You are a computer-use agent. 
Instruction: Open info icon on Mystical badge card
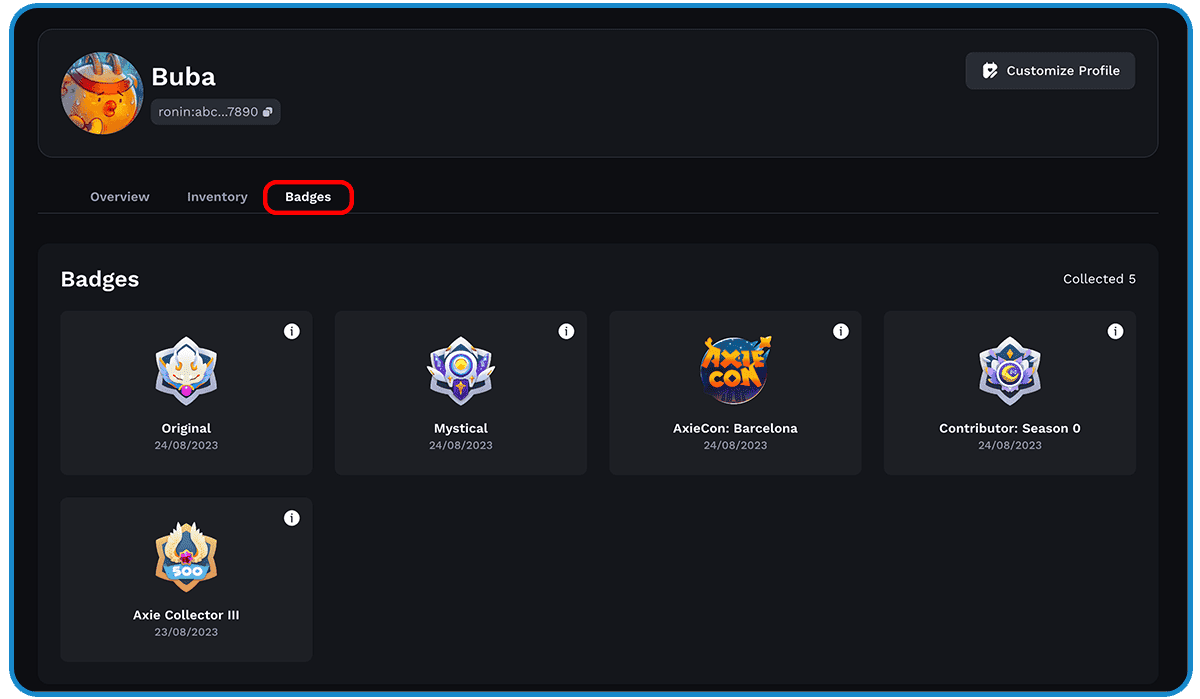pos(566,331)
